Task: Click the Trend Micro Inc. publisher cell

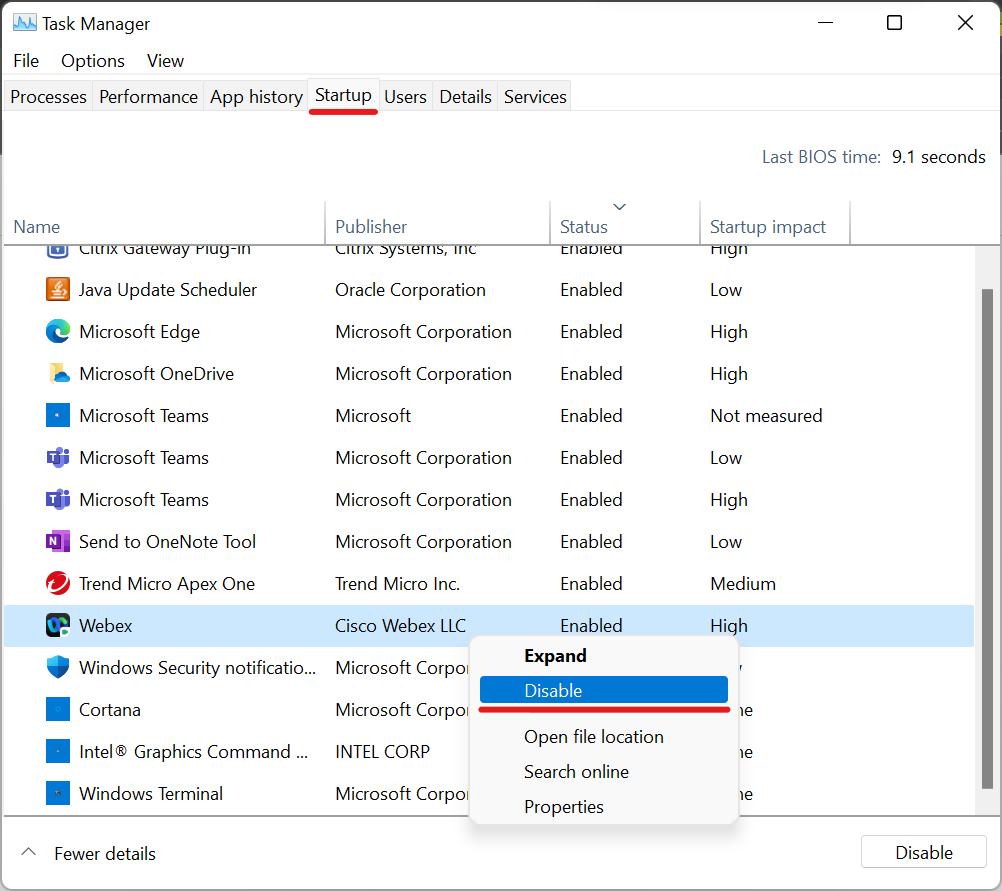Action: click(397, 584)
